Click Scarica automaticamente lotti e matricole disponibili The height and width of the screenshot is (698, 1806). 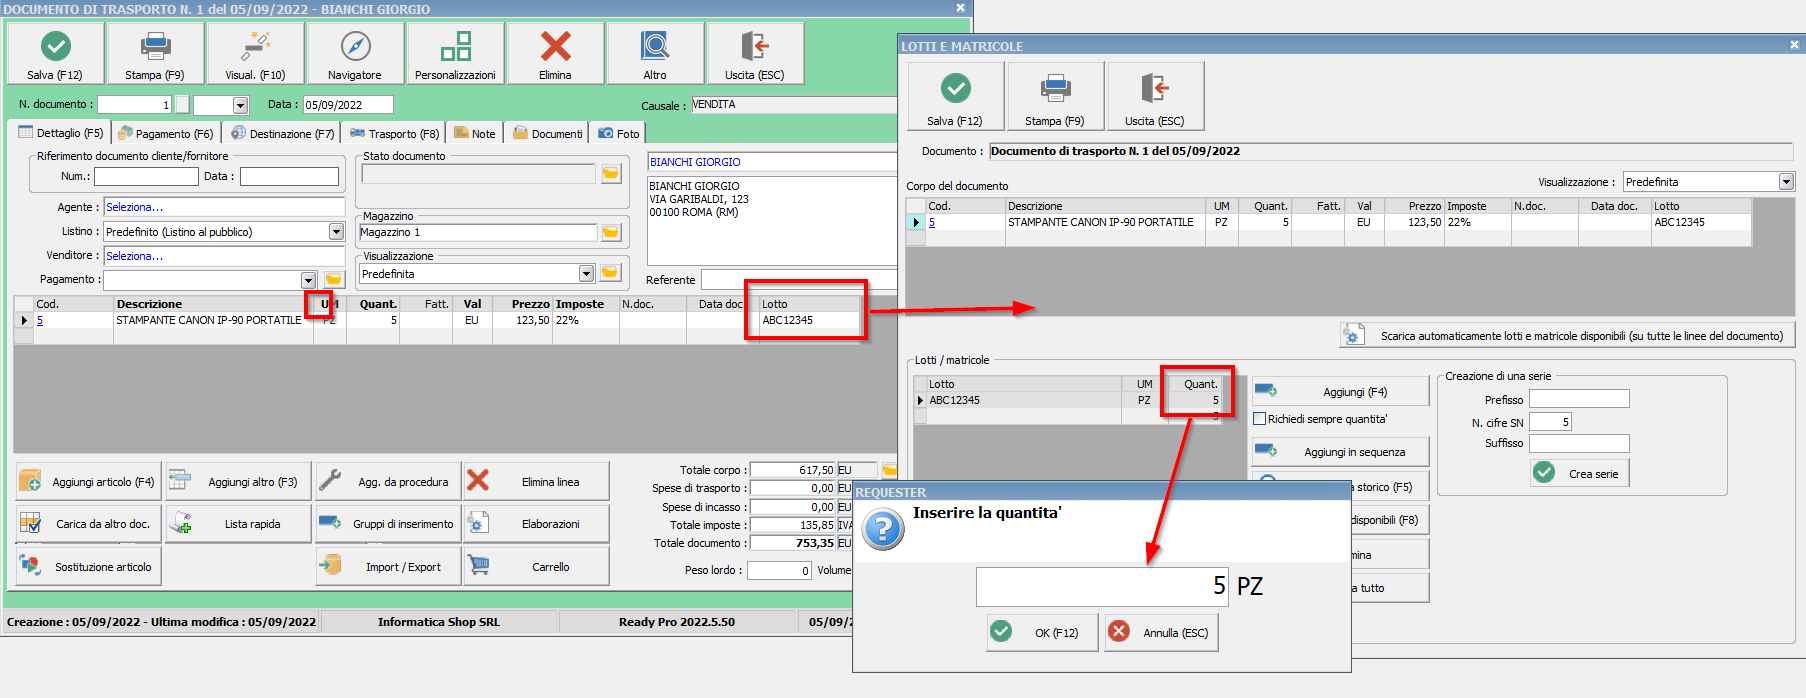pos(1567,336)
